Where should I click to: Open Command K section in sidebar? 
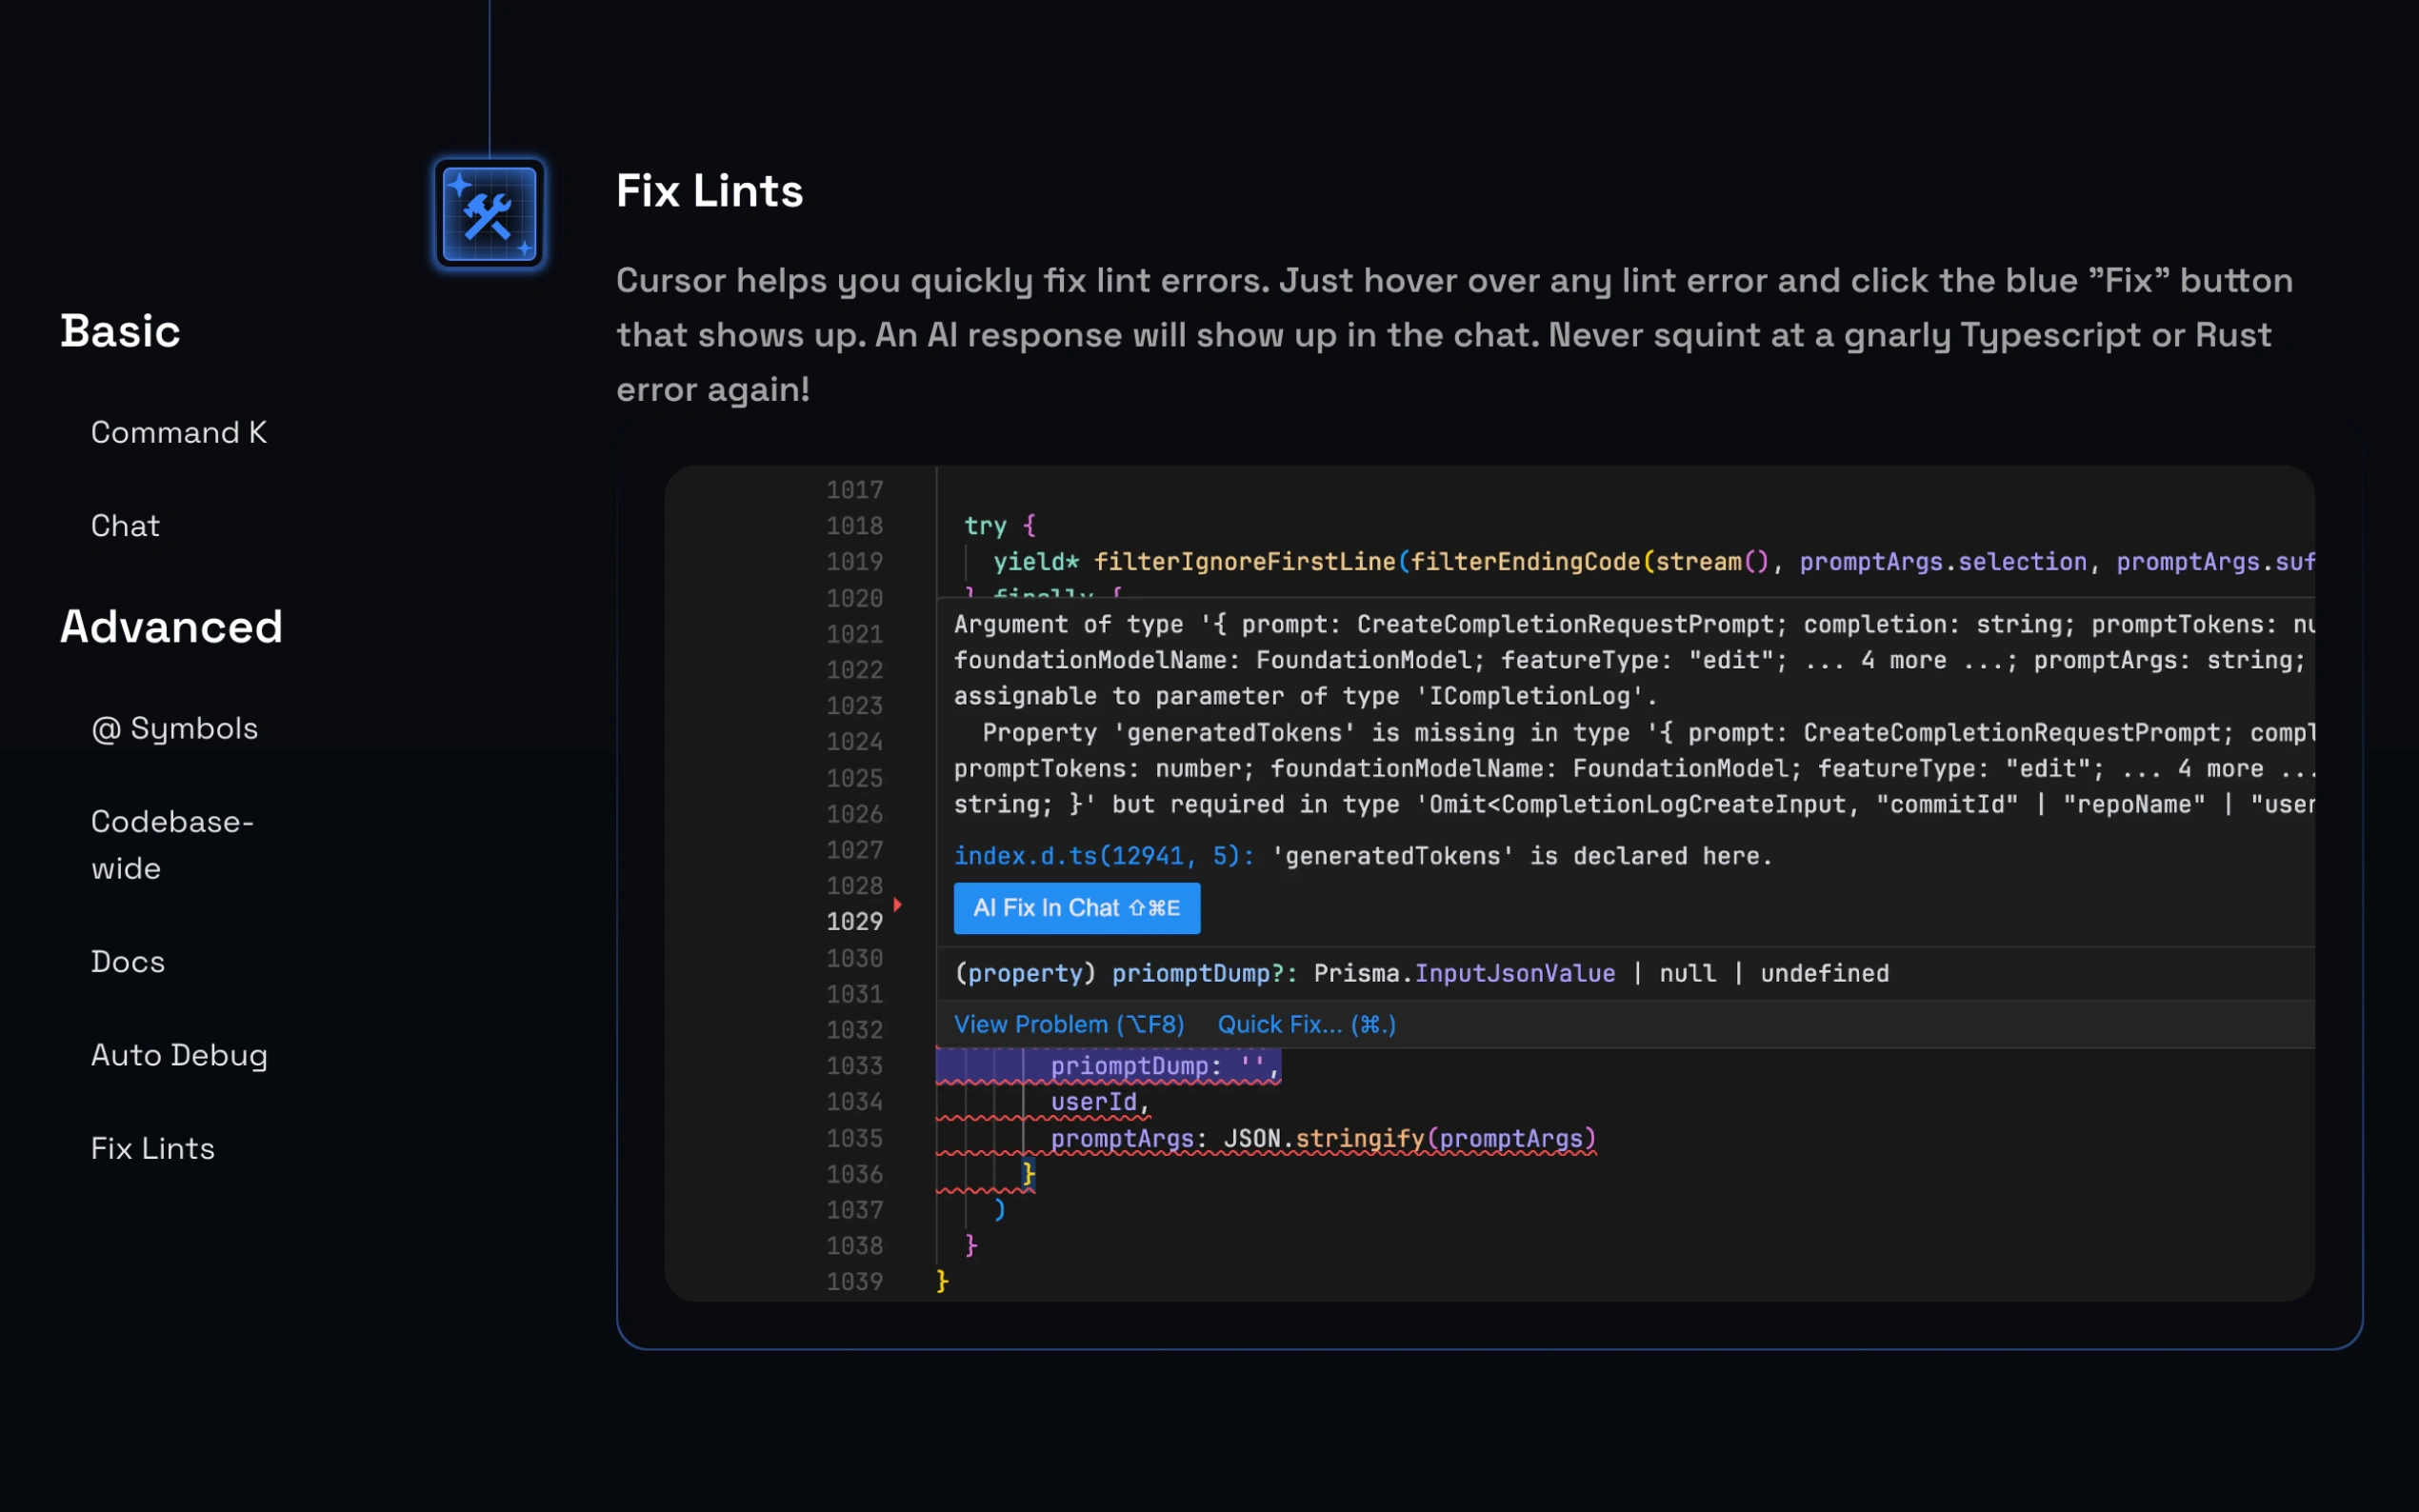[178, 432]
